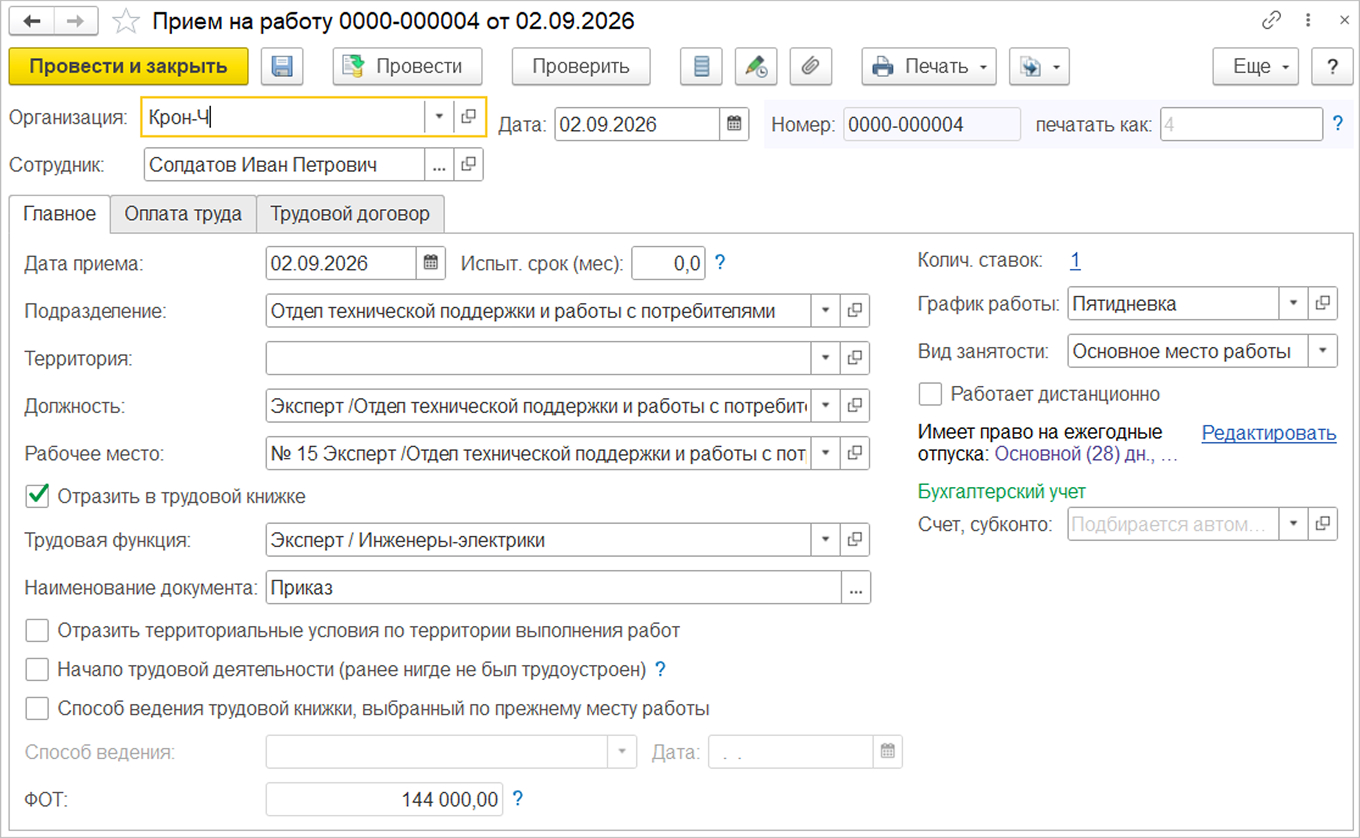Open help with the ? toolbar button
This screenshot has width=1360, height=838.
1332,67
